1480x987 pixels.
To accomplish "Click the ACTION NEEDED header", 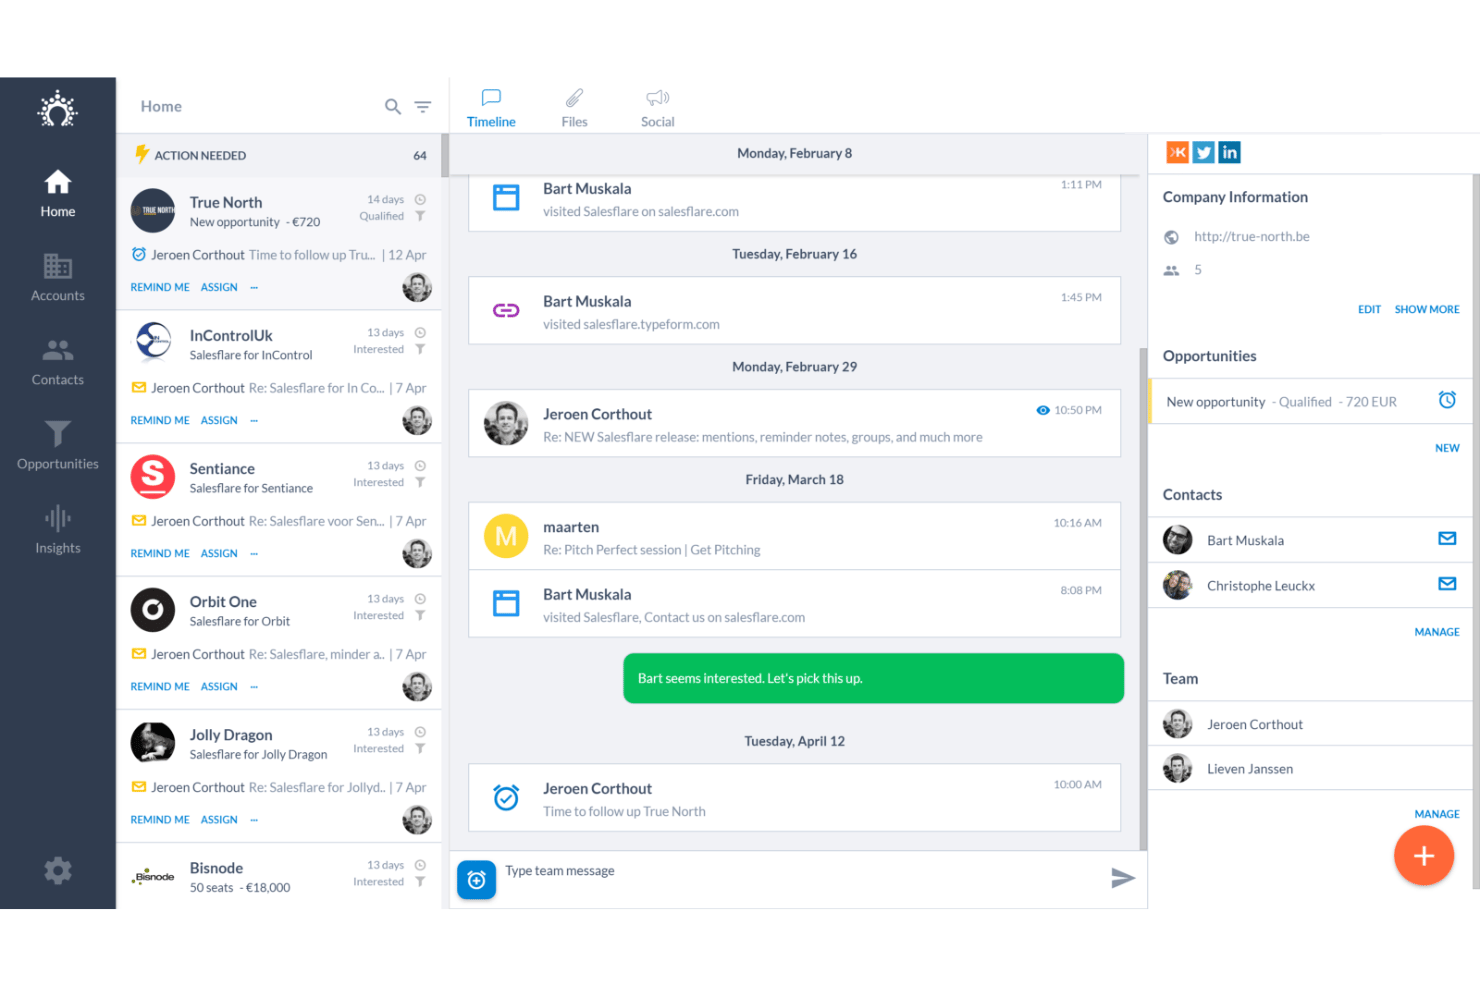I will click(279, 155).
